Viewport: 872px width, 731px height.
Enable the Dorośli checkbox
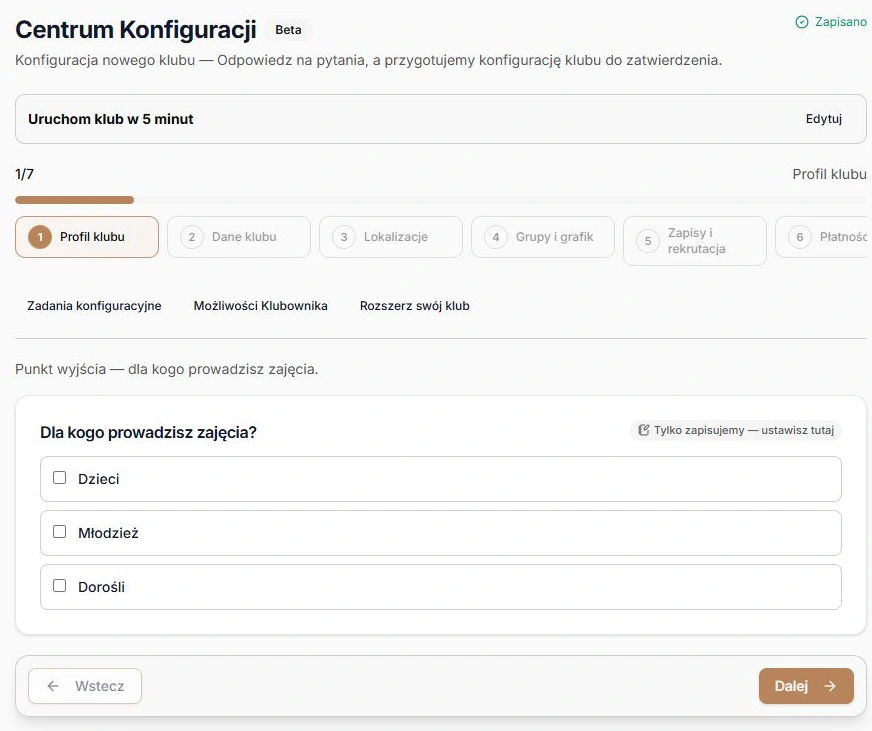click(60, 586)
